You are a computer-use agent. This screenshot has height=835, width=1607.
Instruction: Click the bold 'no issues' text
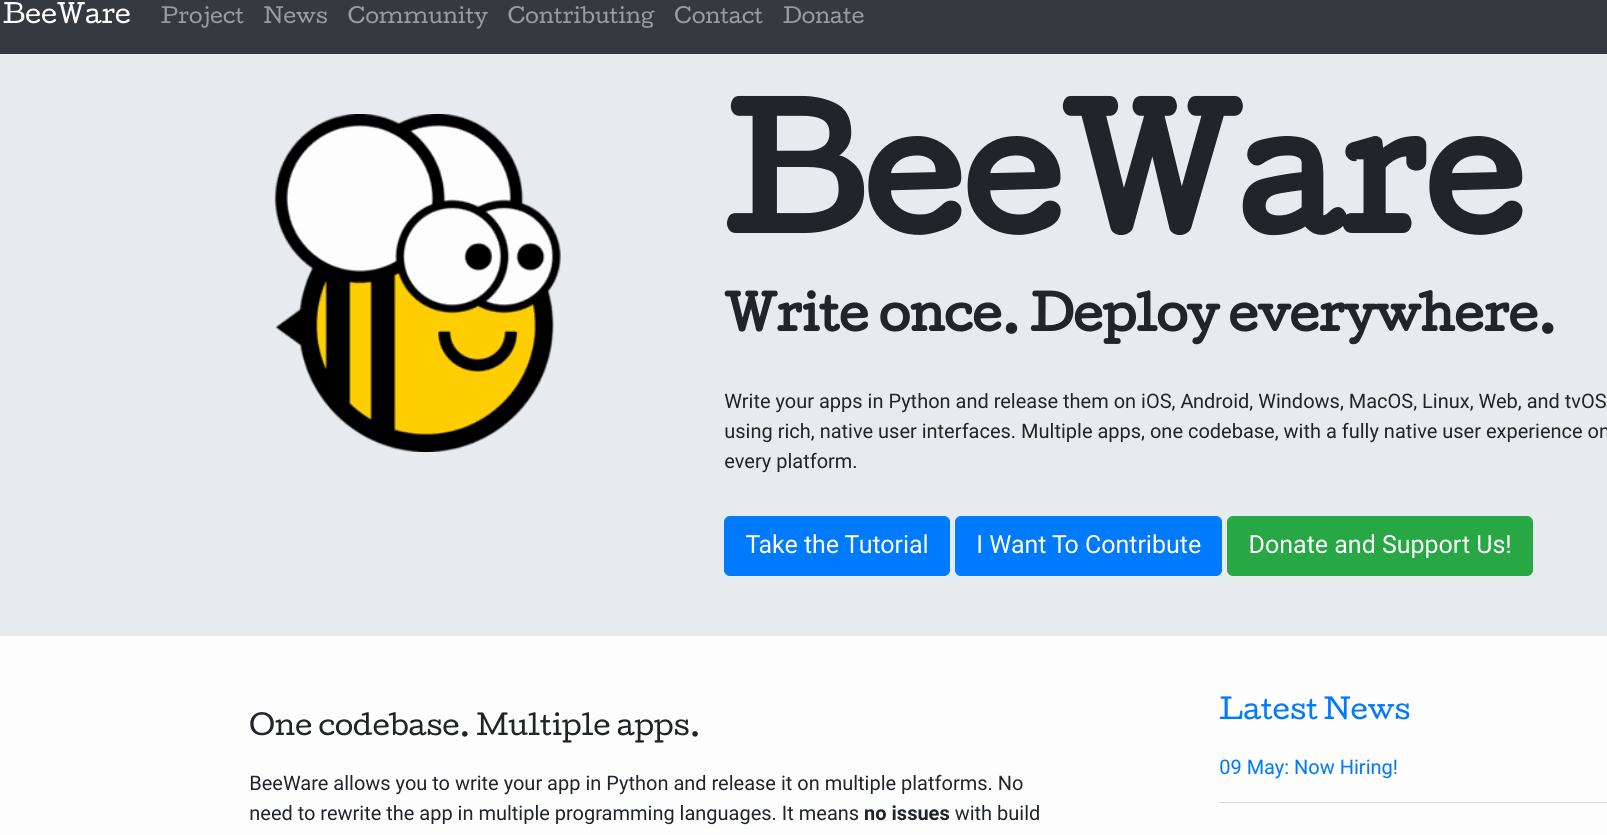tap(906, 813)
